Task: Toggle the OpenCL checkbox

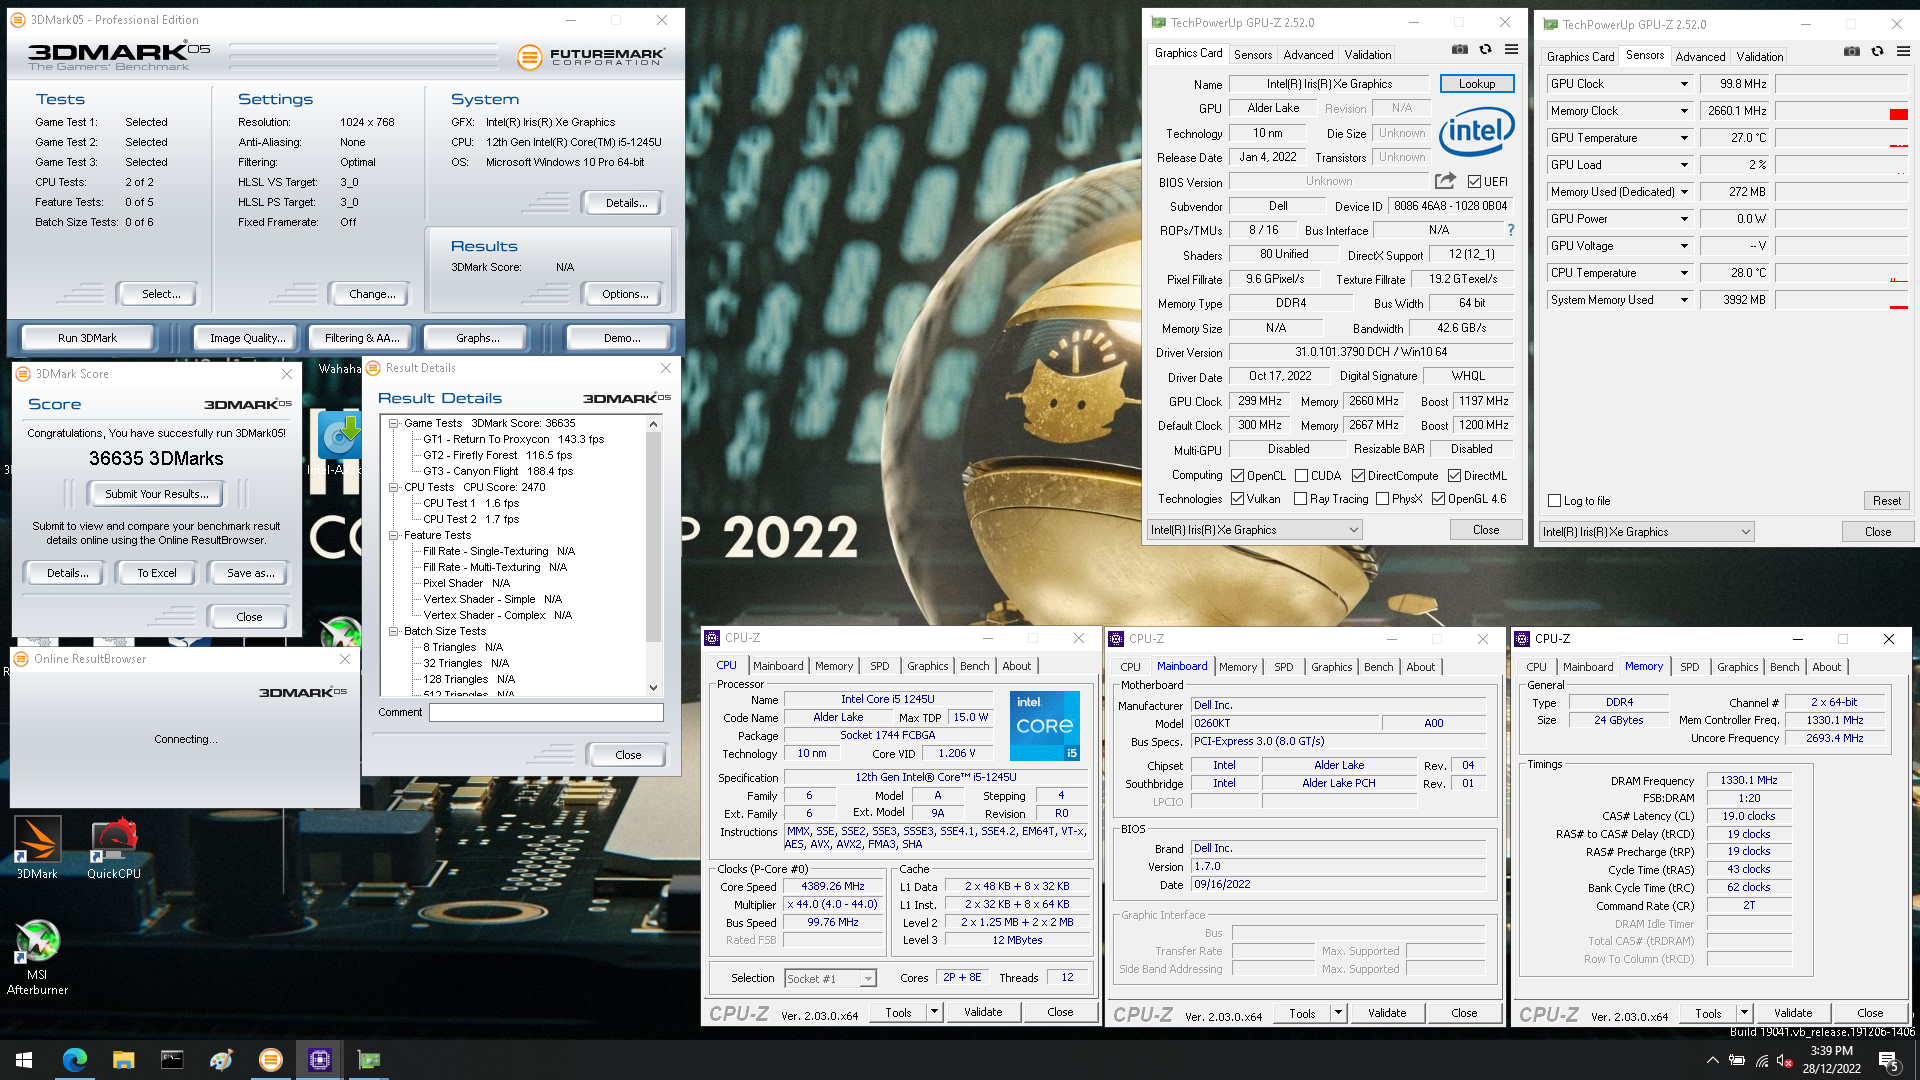Action: click(x=1237, y=476)
